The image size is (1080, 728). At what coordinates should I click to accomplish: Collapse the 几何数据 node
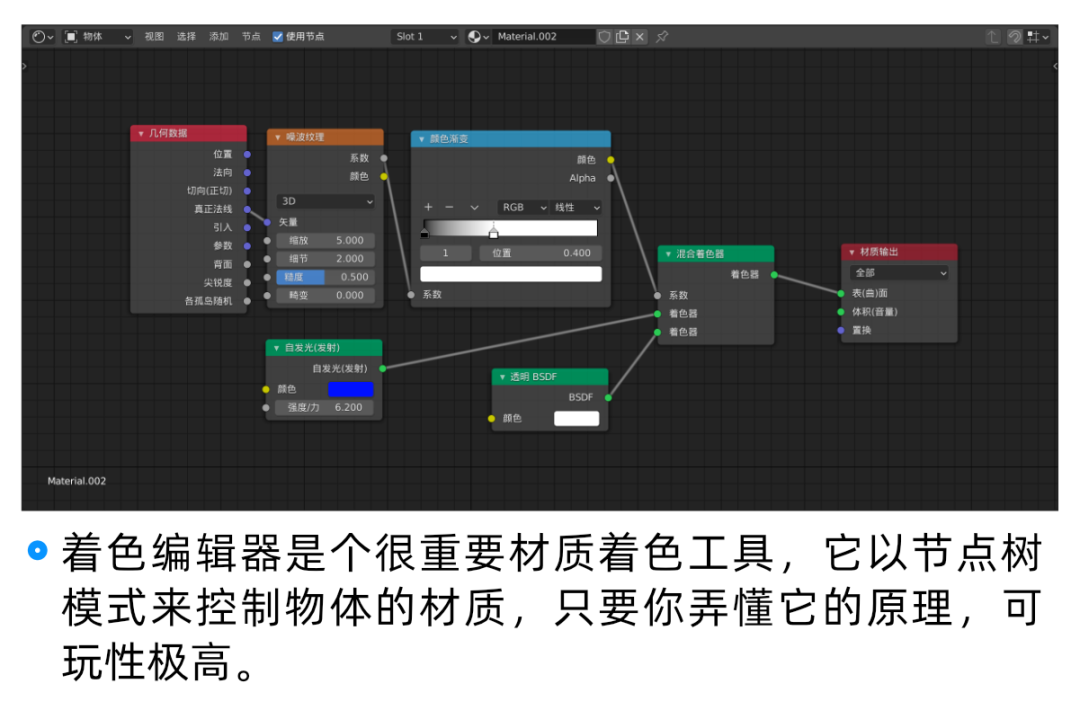tap(141, 134)
